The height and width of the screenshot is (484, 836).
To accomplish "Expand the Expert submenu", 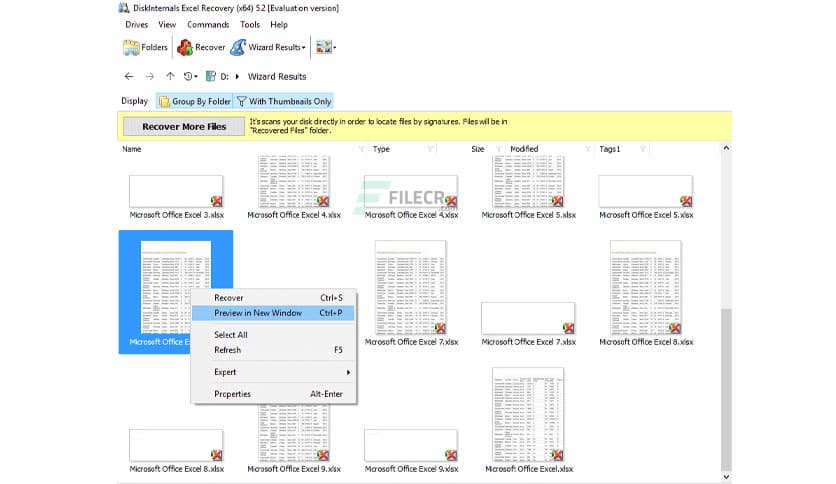I will [274, 372].
